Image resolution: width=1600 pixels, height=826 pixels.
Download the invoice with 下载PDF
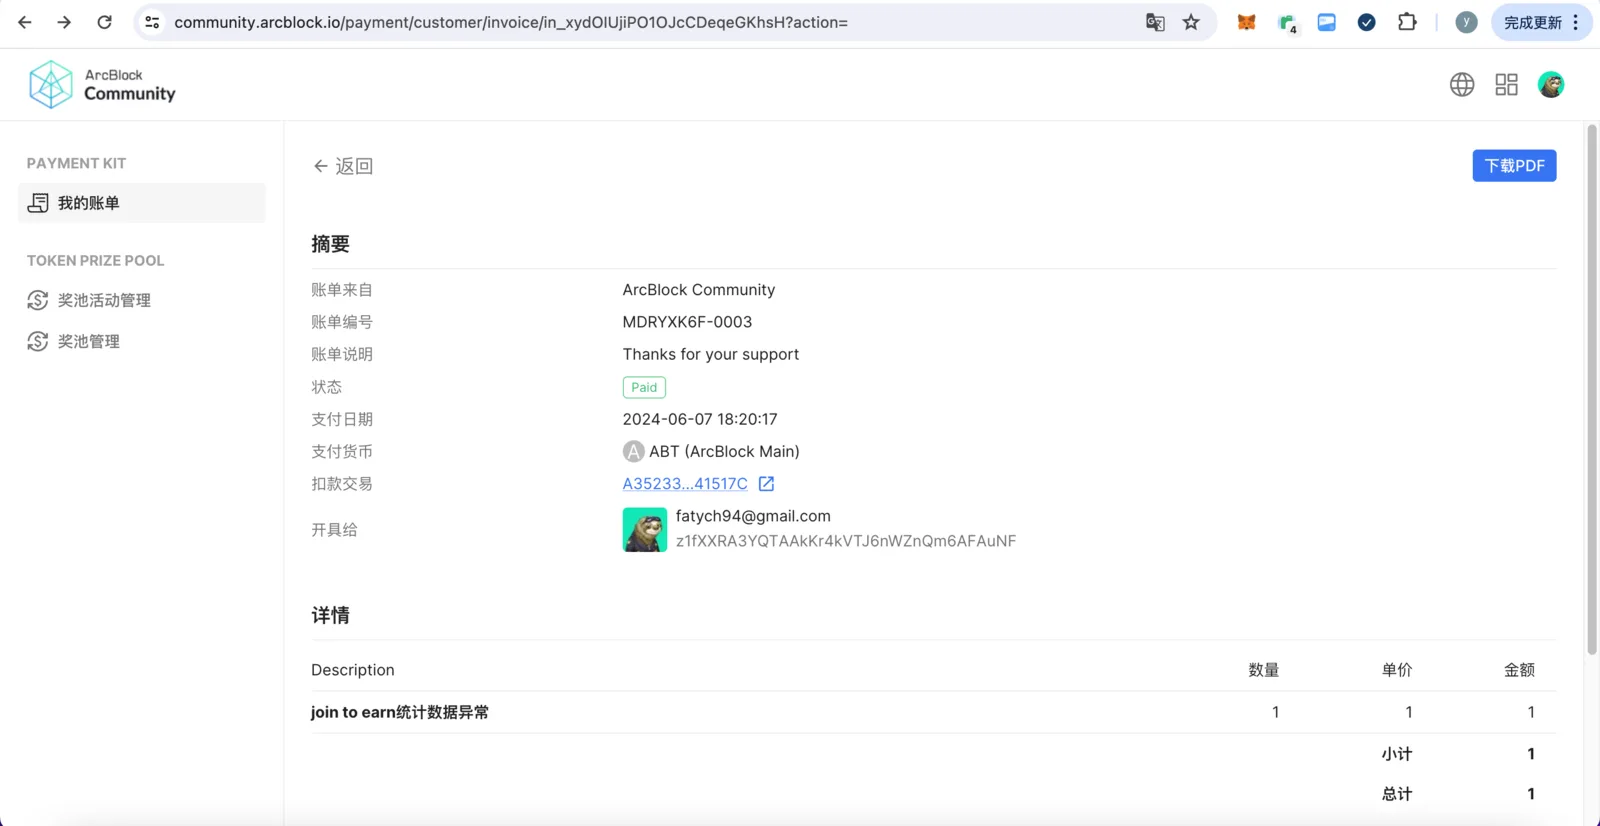click(x=1514, y=166)
